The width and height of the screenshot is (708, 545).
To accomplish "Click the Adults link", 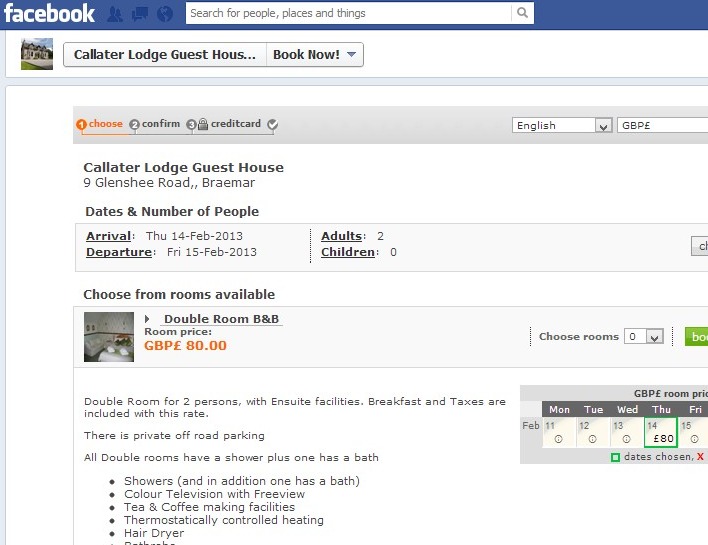I will [x=341, y=236].
